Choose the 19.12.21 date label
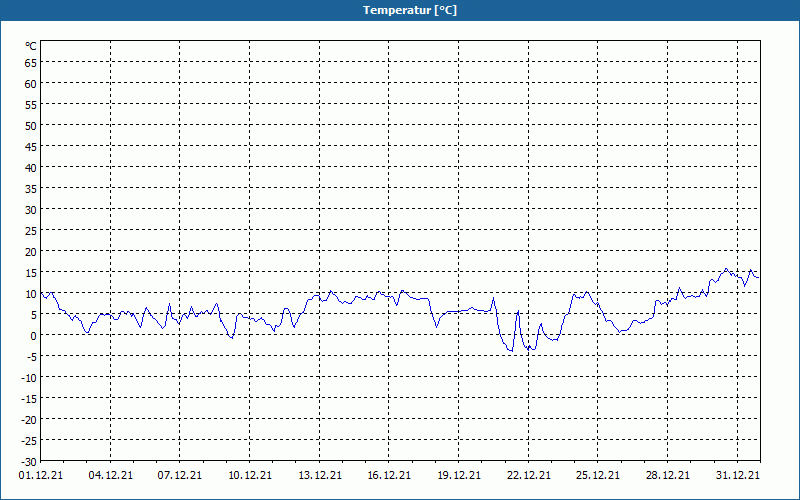Image resolution: width=800 pixels, height=500 pixels. pyautogui.click(x=459, y=476)
